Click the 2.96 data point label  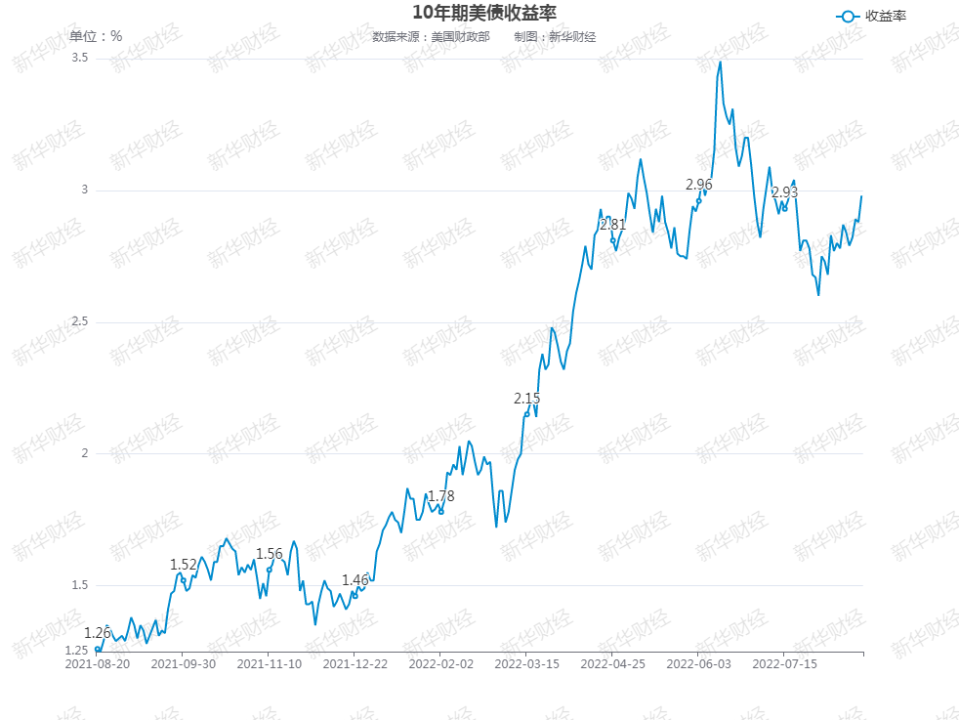699,185
